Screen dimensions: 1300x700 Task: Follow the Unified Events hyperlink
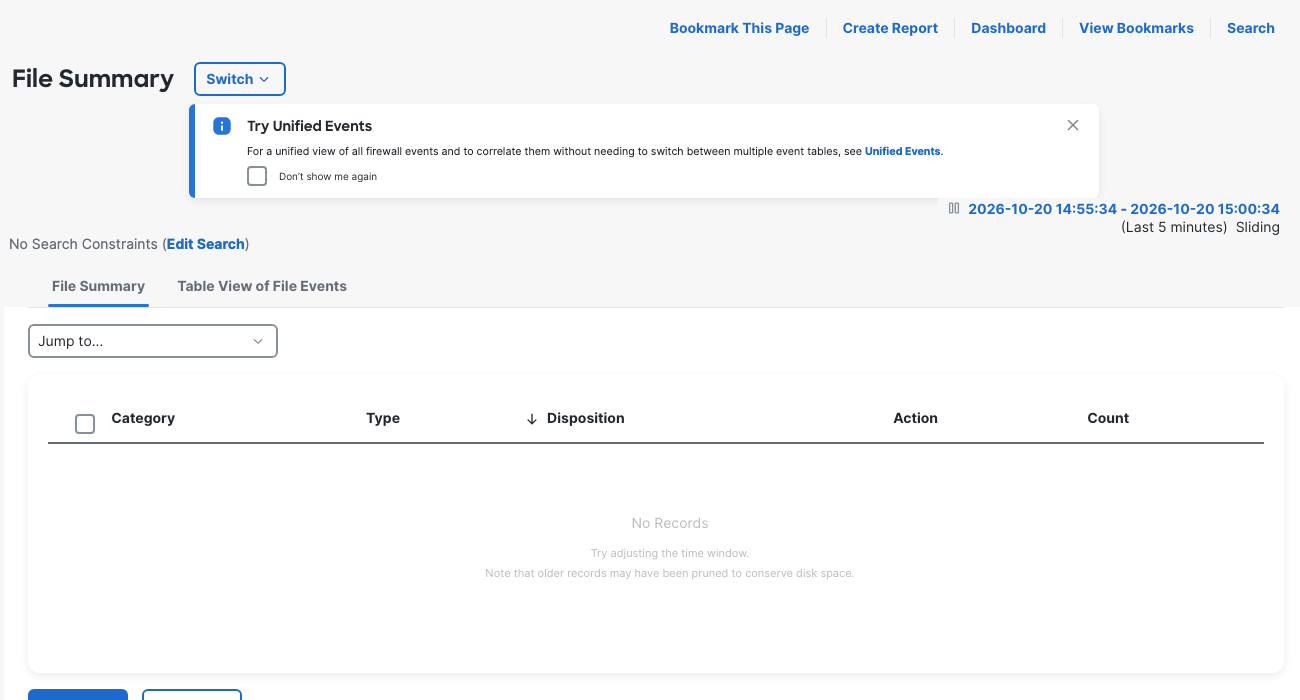pyautogui.click(x=902, y=151)
